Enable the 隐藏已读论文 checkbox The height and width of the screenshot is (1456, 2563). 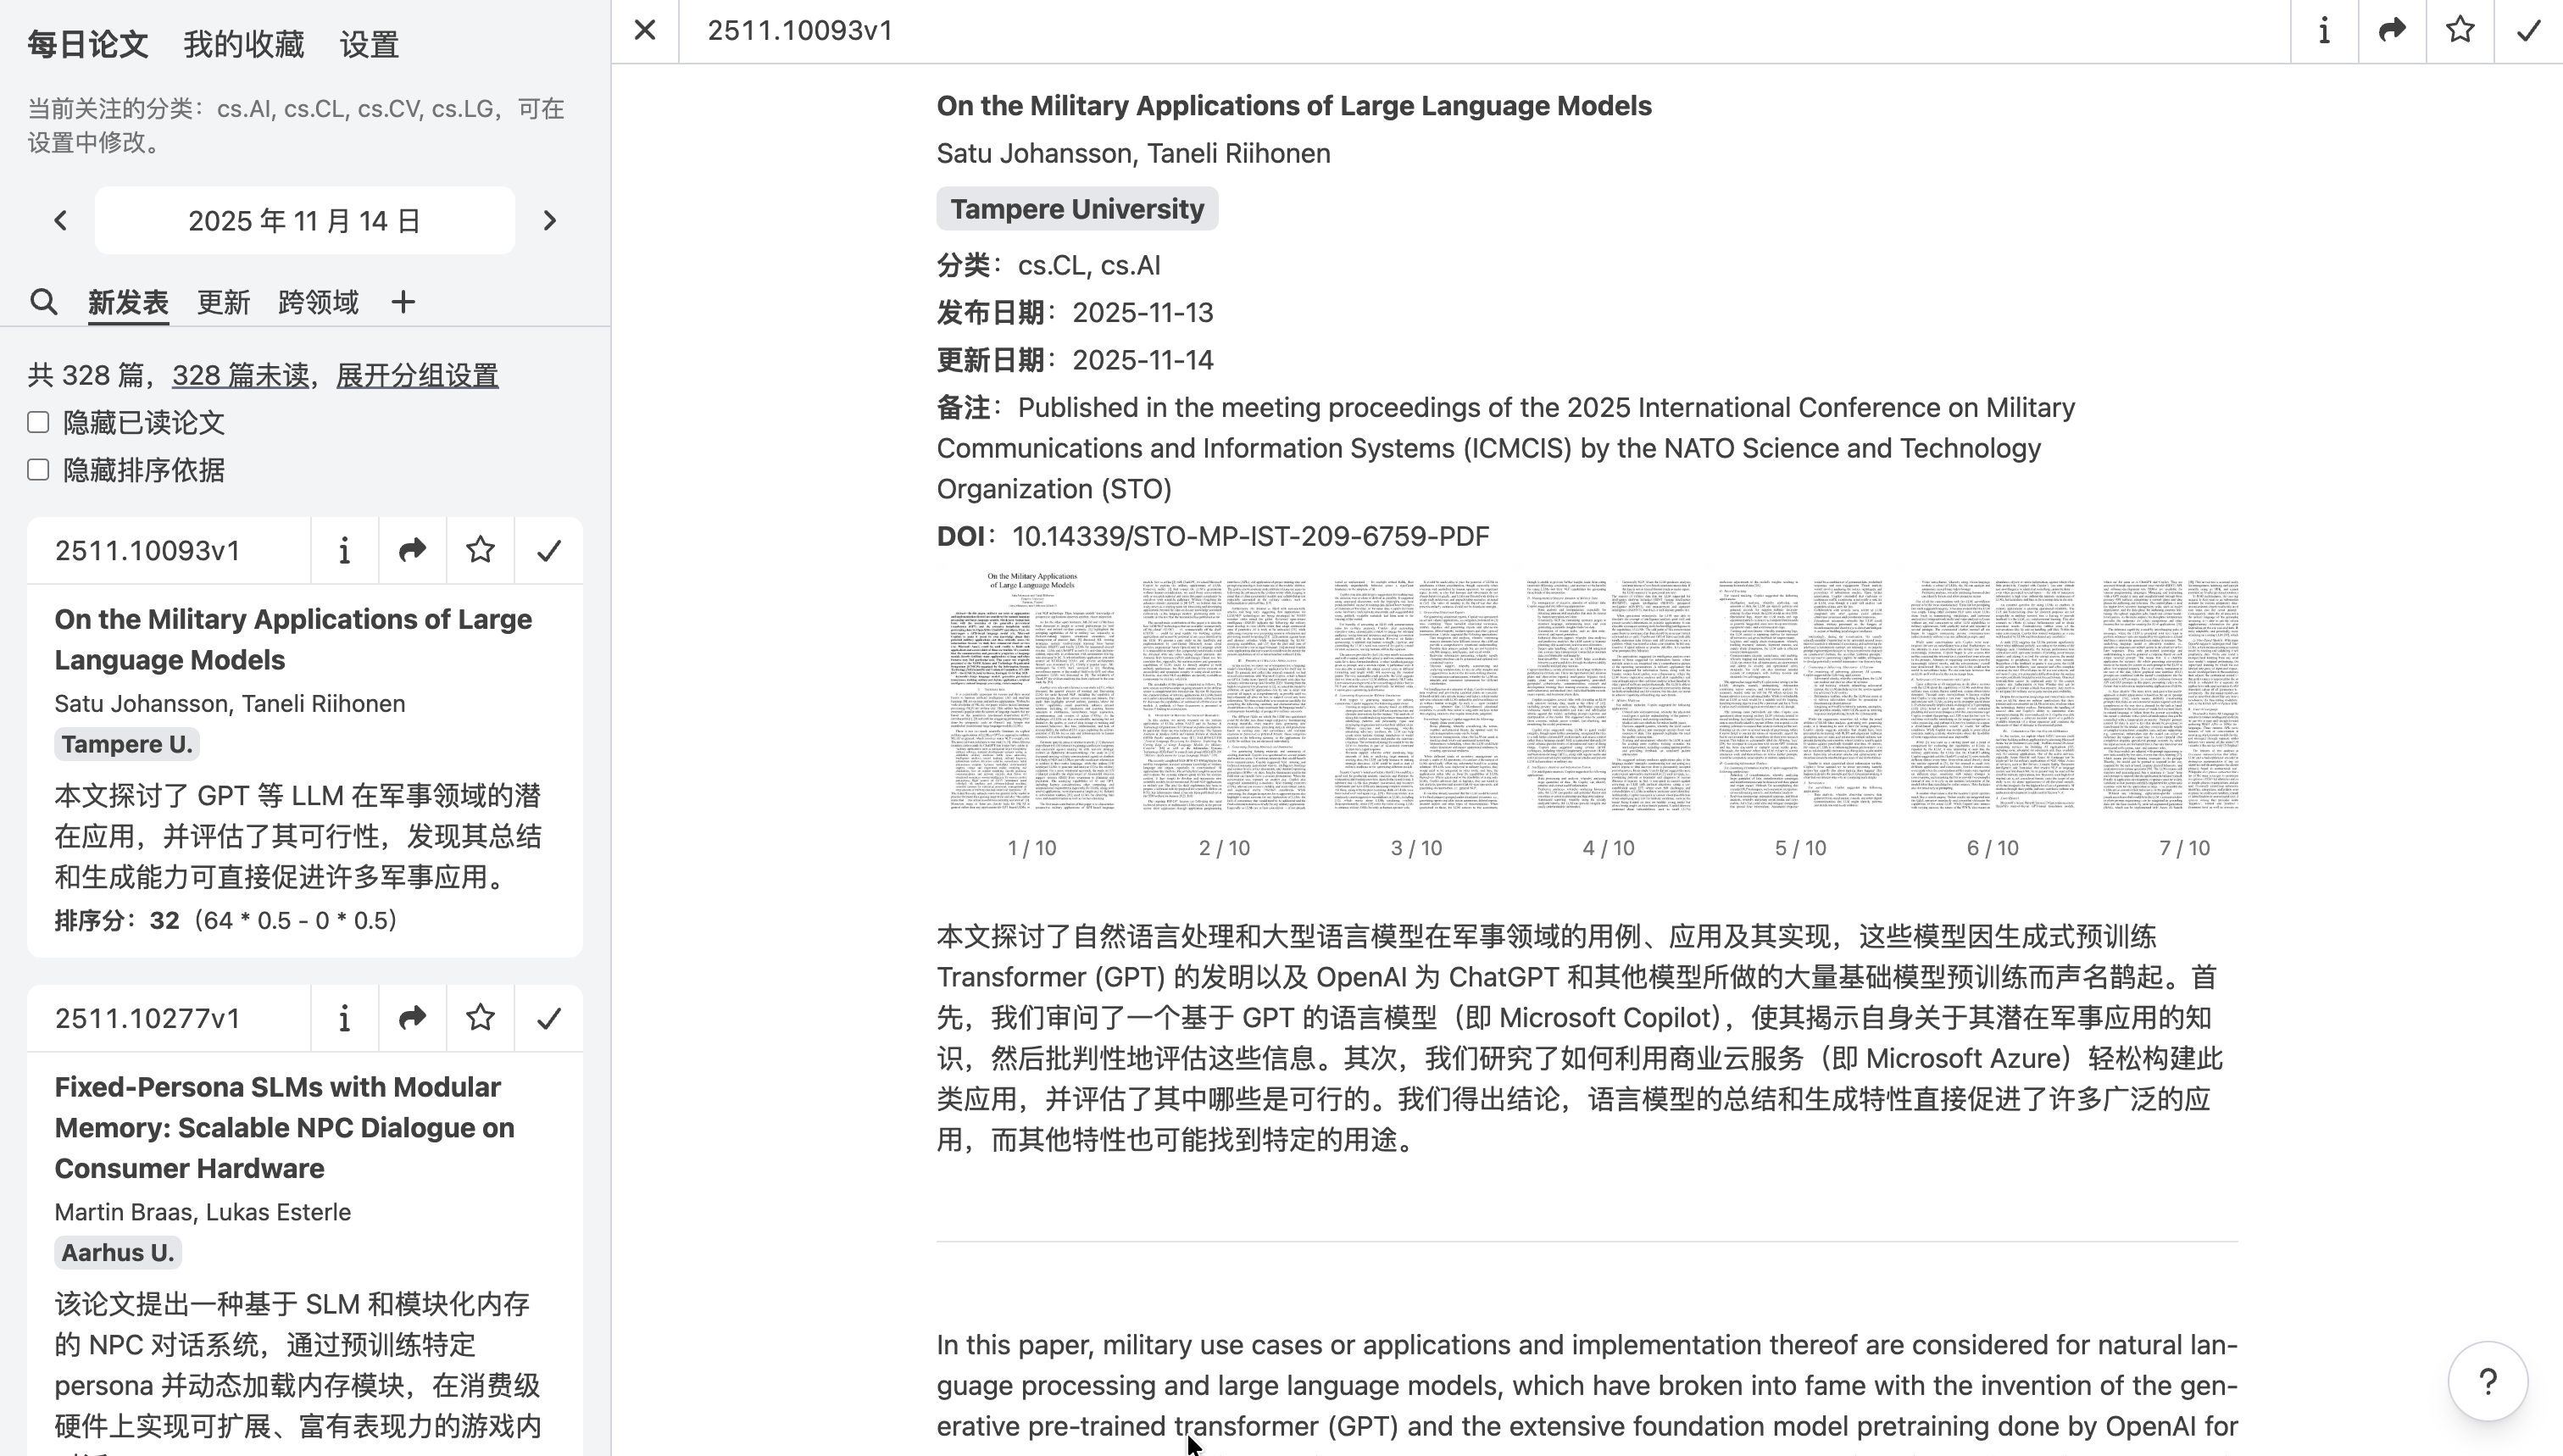(x=38, y=422)
